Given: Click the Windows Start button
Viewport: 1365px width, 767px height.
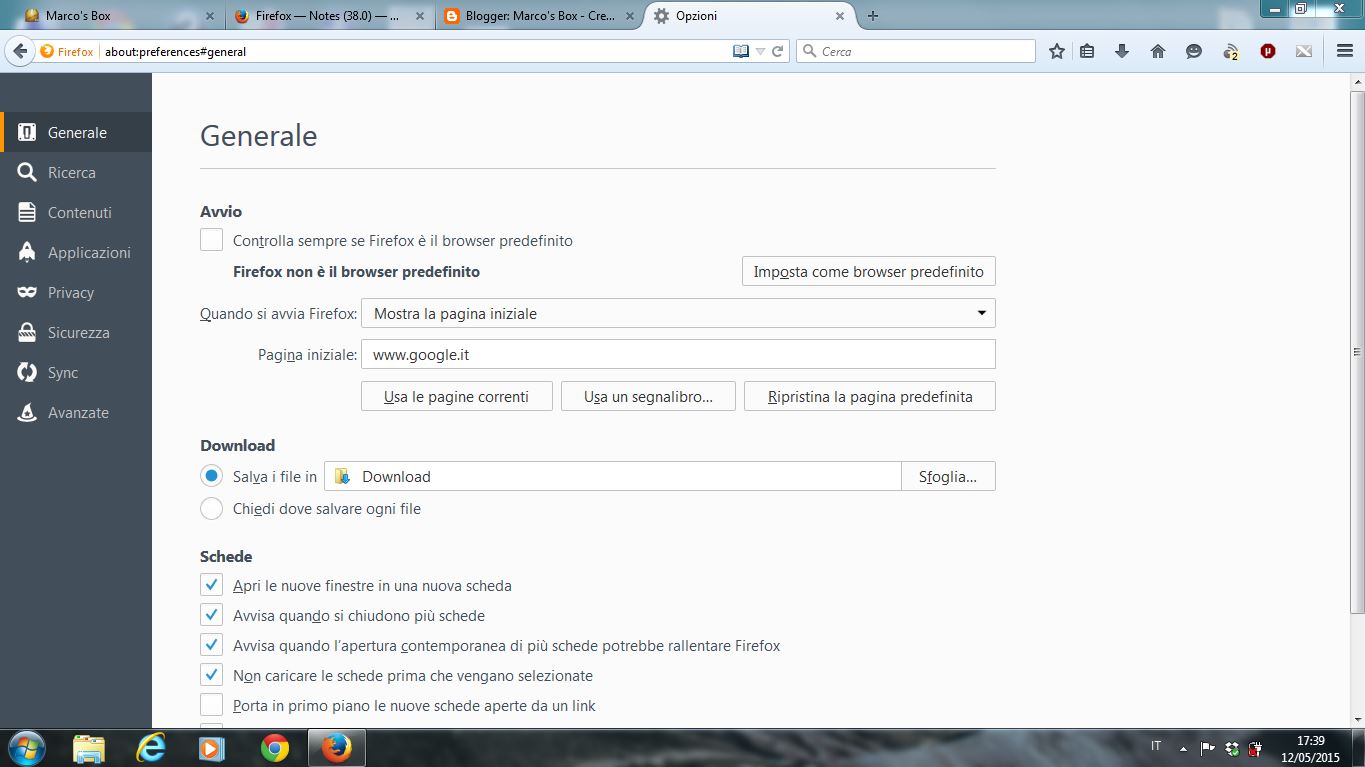Looking at the screenshot, I should click(25, 748).
